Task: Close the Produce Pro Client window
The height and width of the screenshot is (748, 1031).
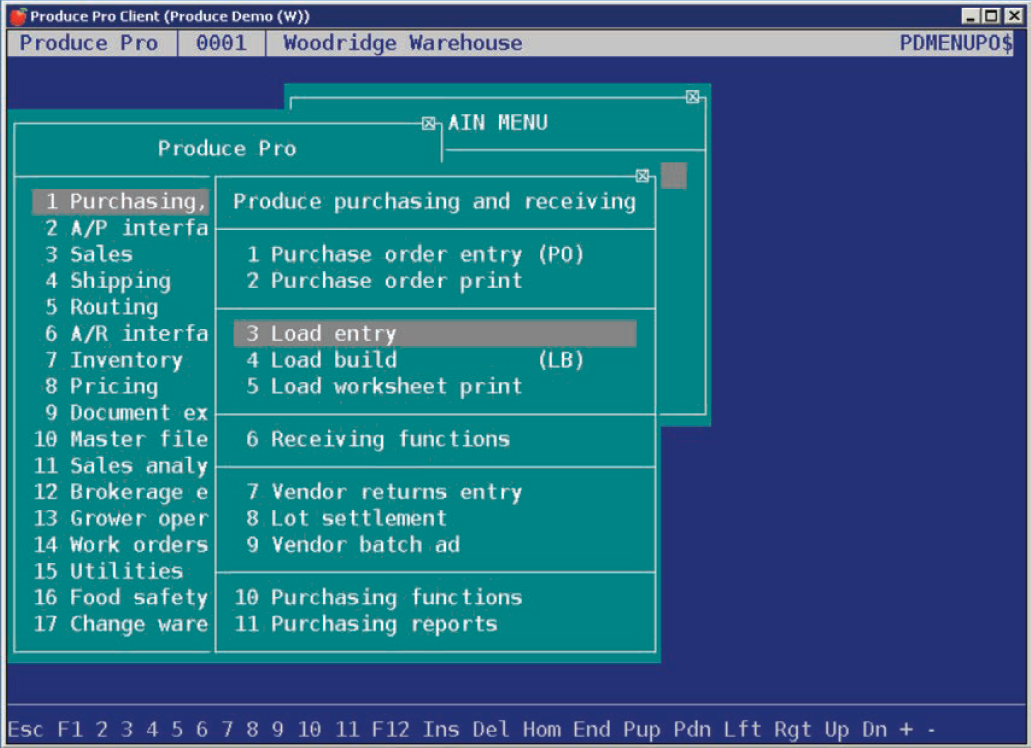Action: tap(1014, 16)
